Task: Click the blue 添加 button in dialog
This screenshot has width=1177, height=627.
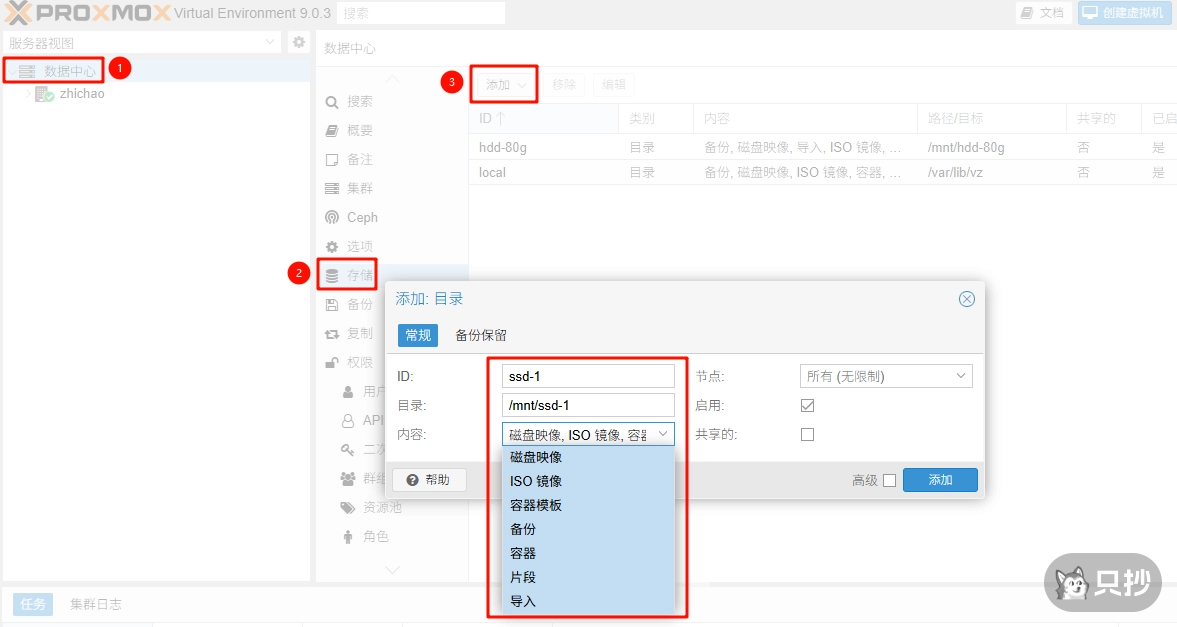Action: [939, 480]
